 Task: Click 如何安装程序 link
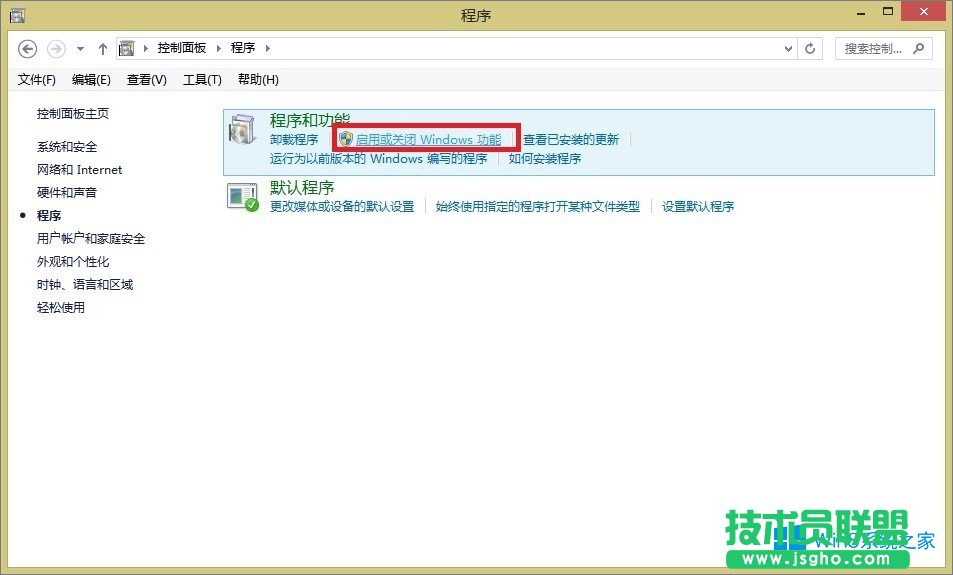click(x=545, y=159)
